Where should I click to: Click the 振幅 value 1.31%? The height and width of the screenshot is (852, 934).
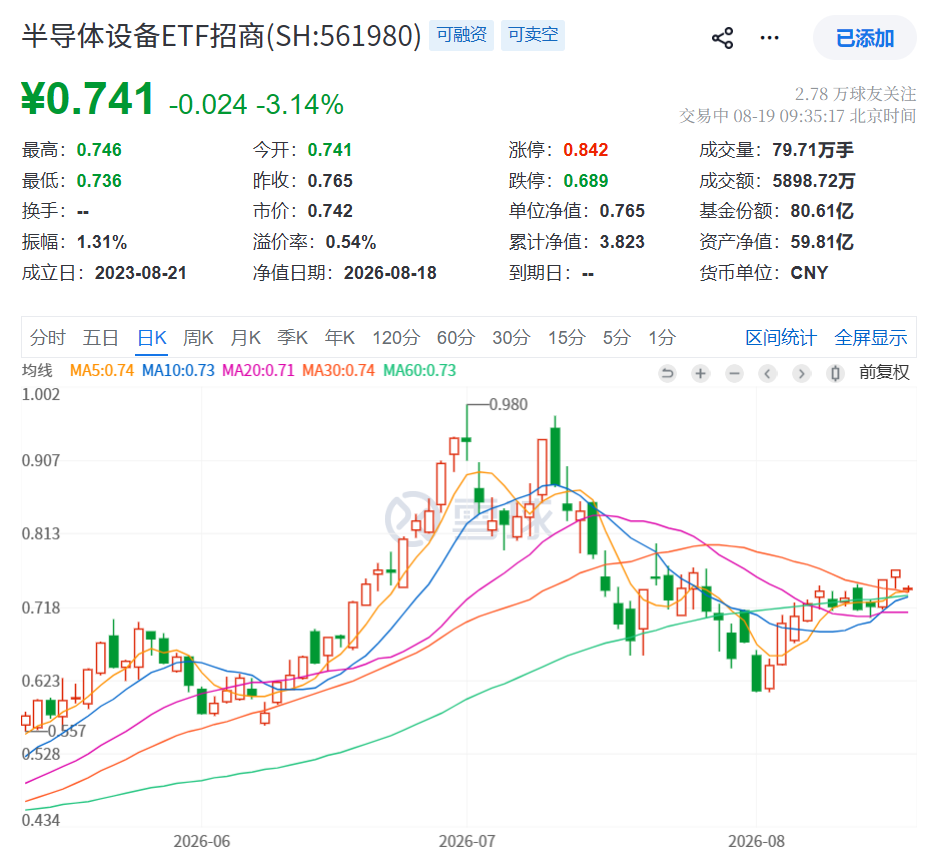(x=102, y=242)
